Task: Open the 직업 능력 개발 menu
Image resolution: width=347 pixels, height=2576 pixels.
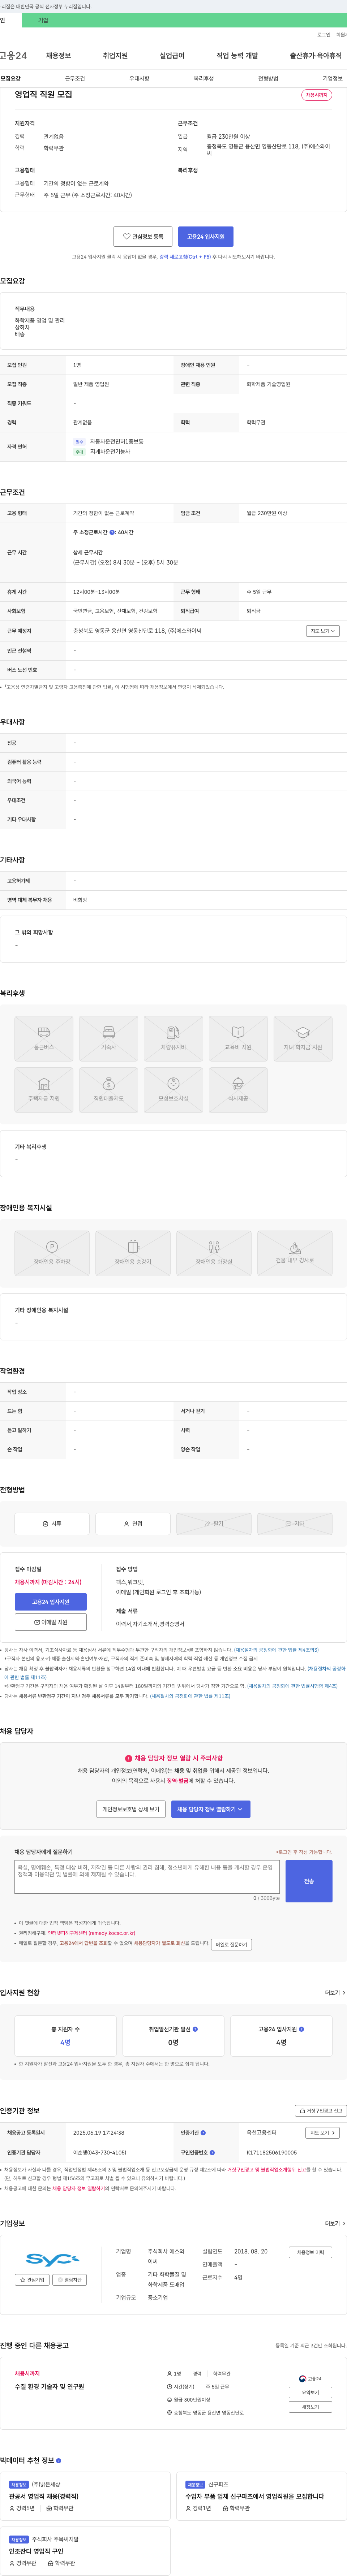Action: (x=237, y=56)
